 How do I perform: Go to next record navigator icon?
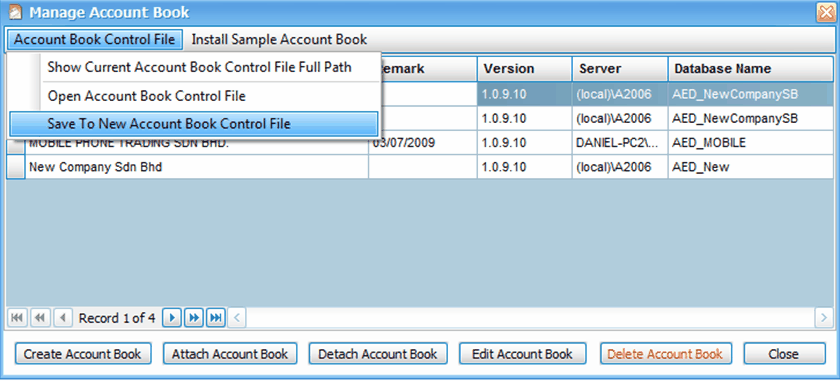(172, 318)
